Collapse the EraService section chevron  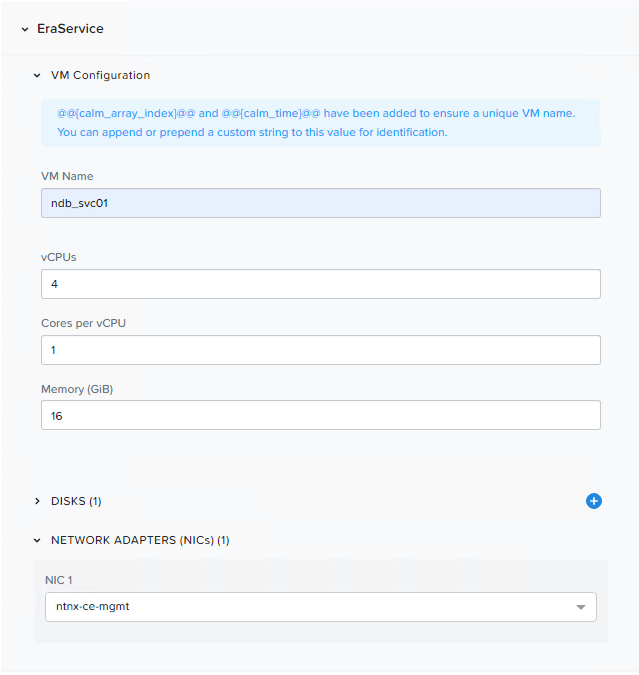24,29
